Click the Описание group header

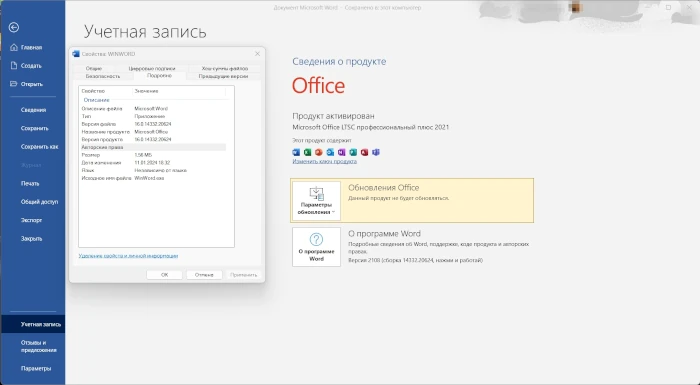coord(96,100)
